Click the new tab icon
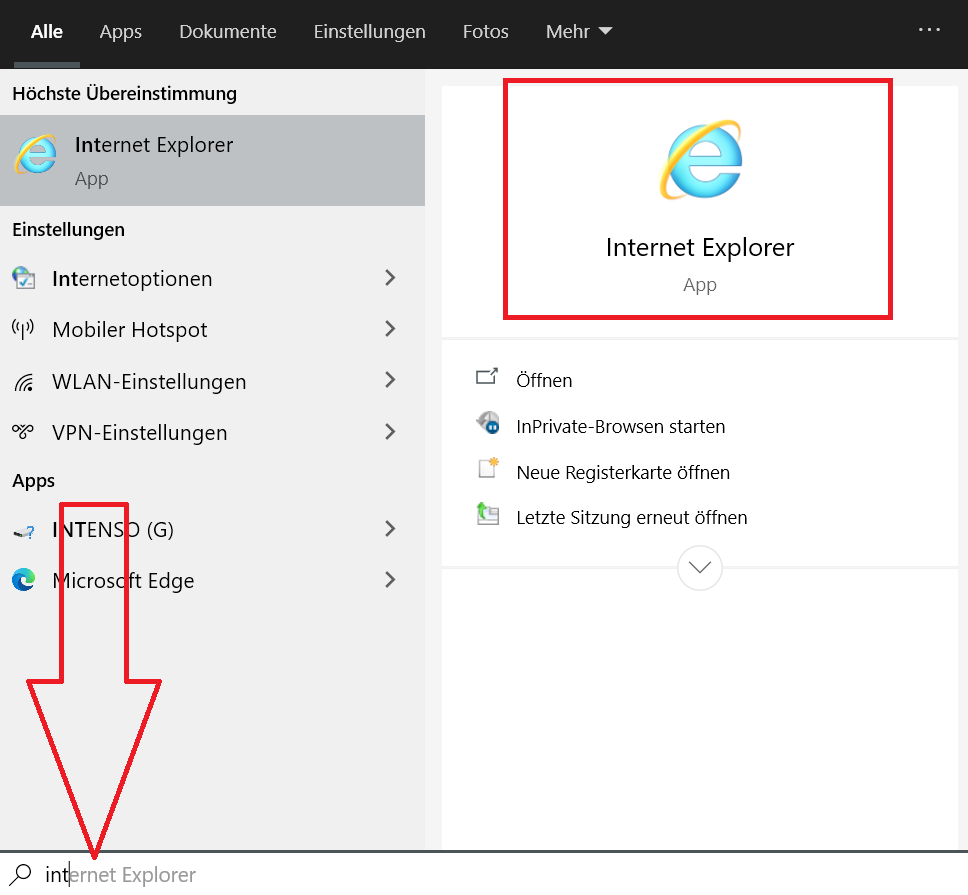 click(488, 468)
